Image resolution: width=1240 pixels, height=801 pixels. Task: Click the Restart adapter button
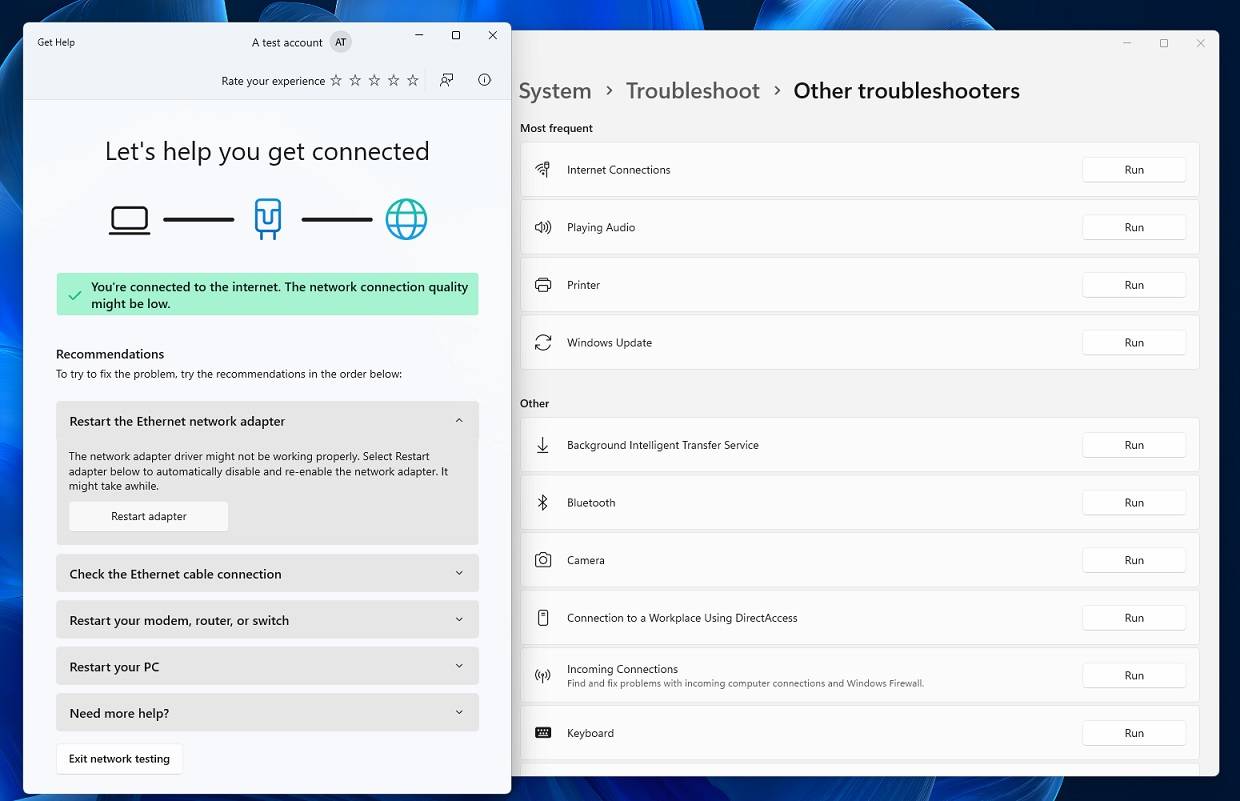[148, 516]
